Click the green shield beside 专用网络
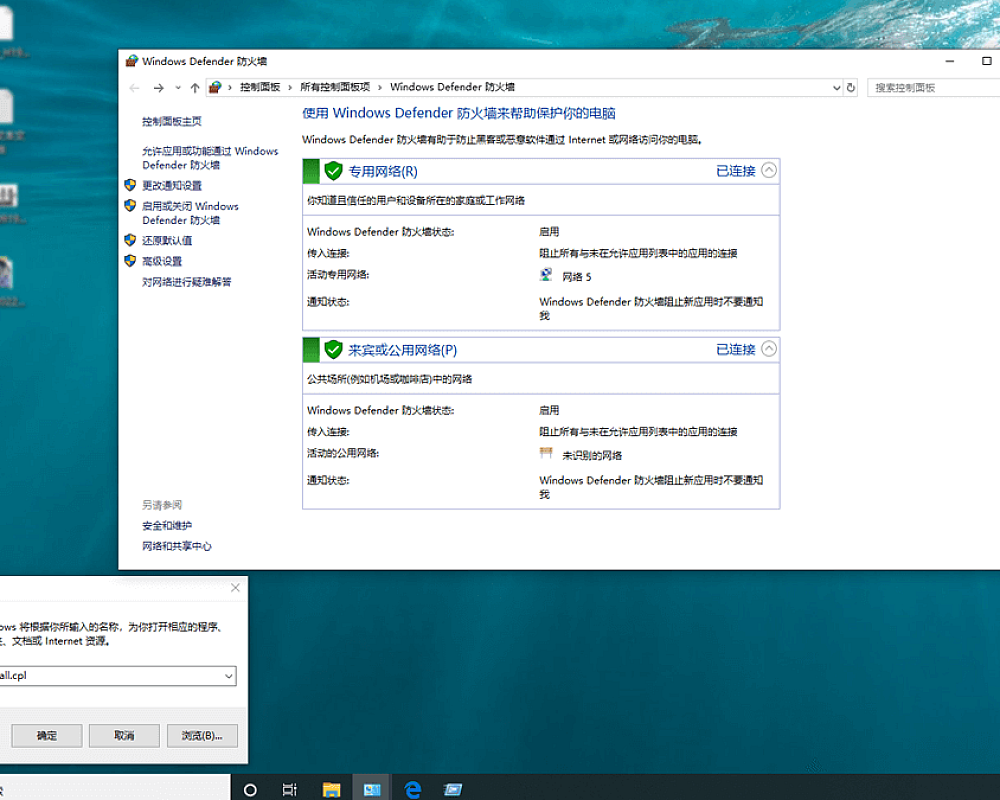This screenshot has height=800, width=1000. click(333, 171)
